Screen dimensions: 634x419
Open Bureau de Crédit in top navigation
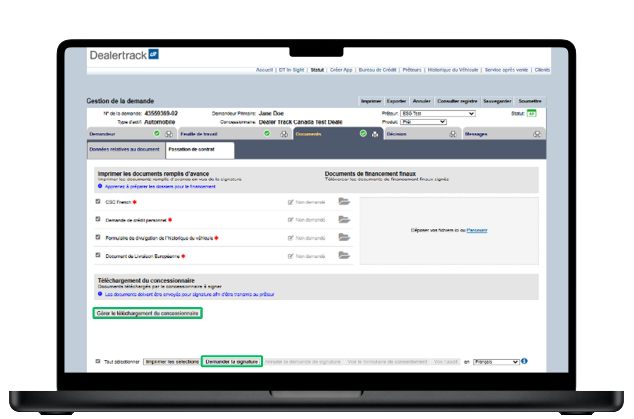[x=378, y=71]
